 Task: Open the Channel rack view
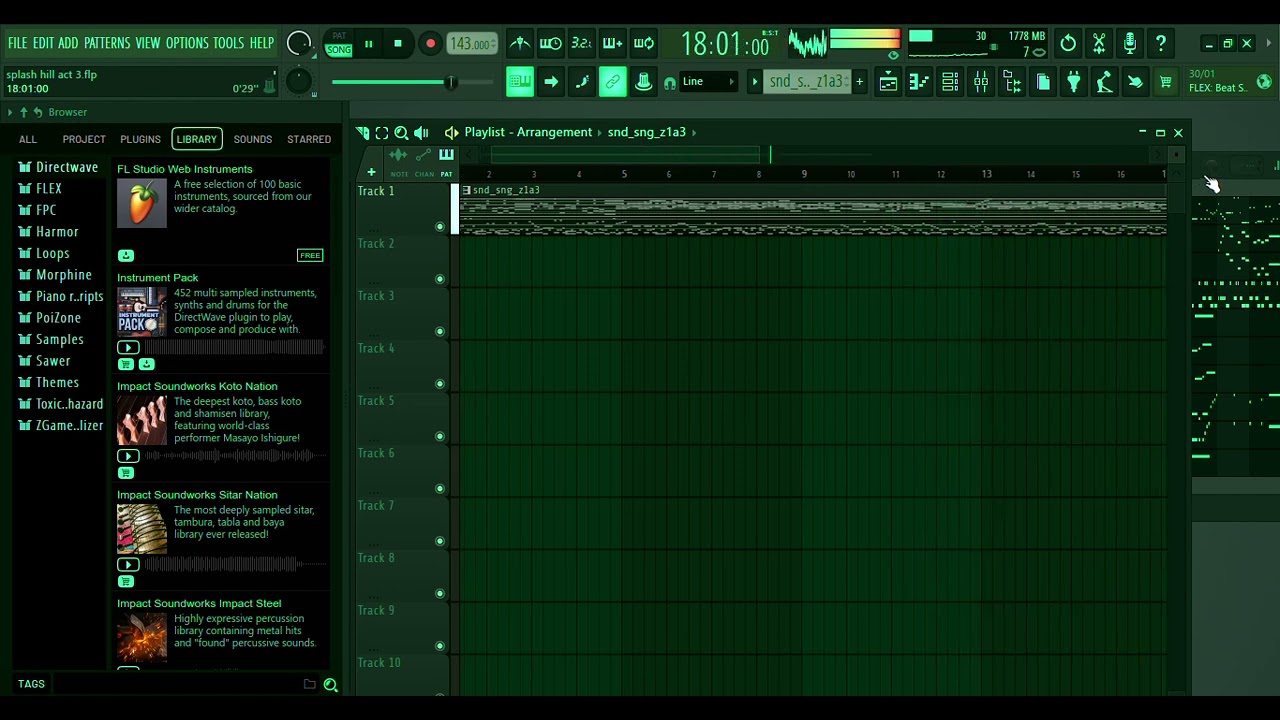tap(950, 82)
